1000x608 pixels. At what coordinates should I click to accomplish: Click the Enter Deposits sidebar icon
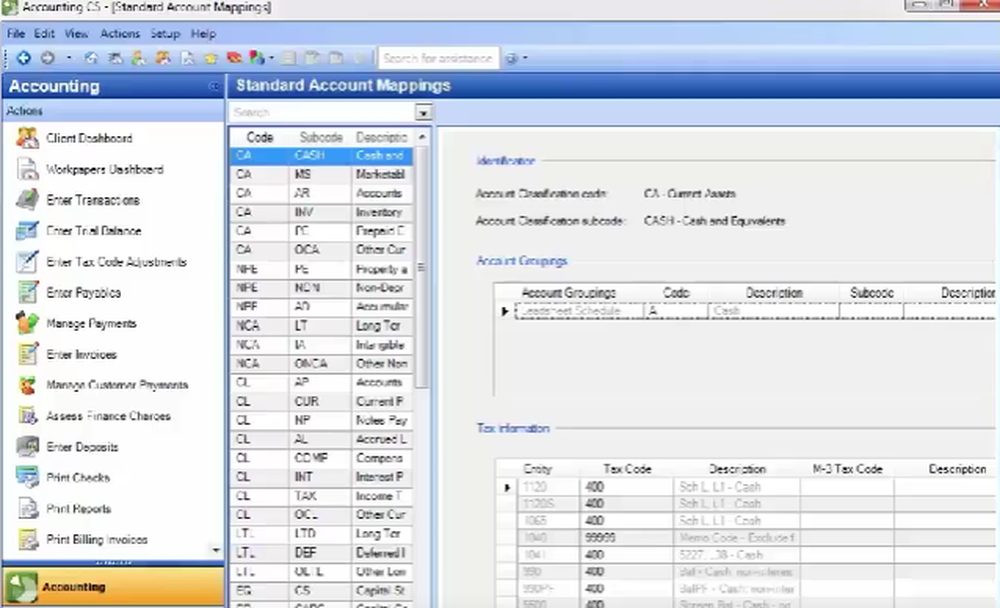click(x=27, y=447)
